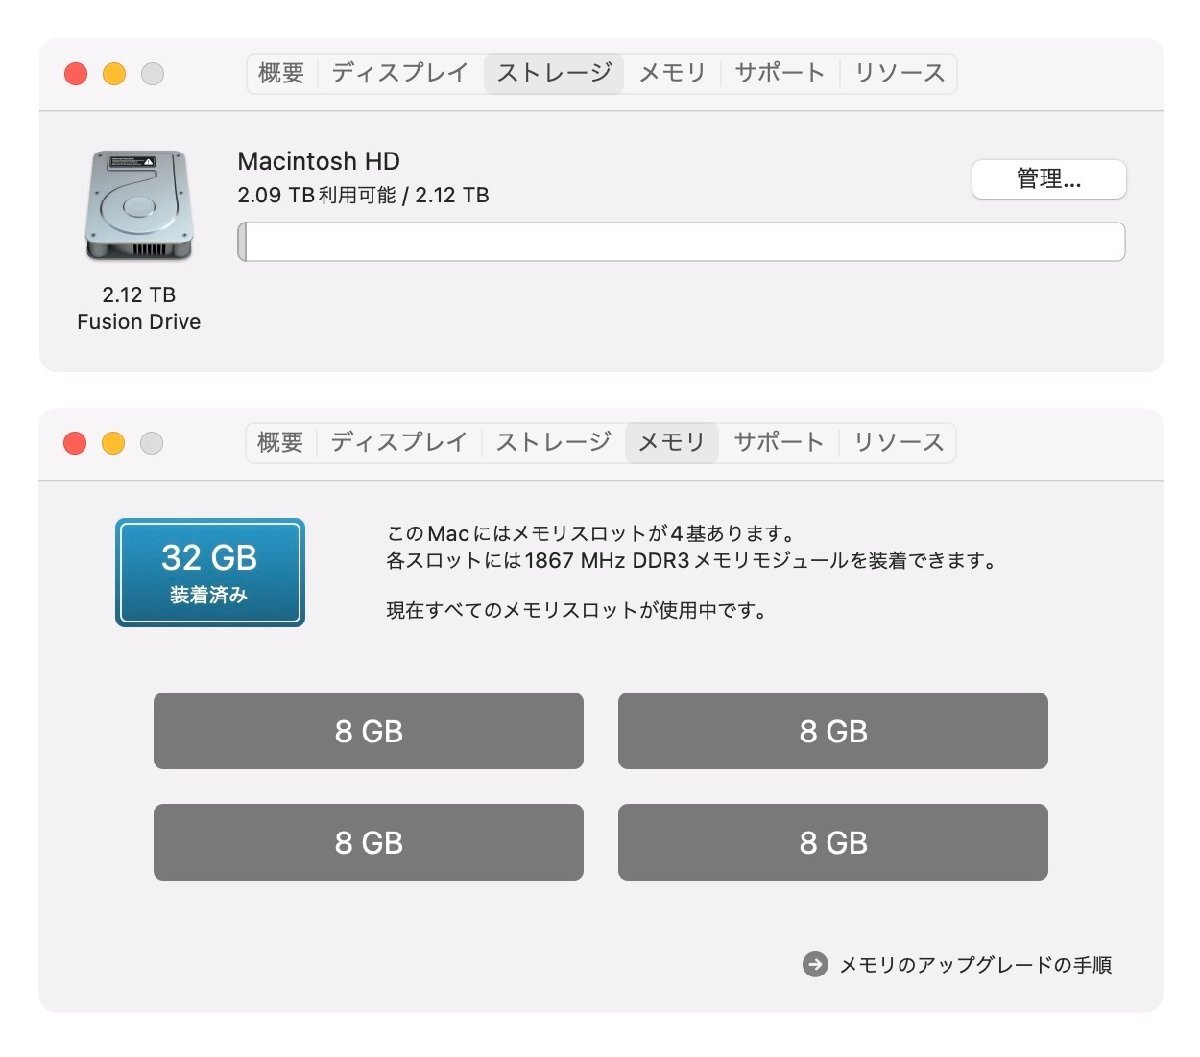
Task: Click the Macintosh HD storage usage bar
Action: coord(681,242)
